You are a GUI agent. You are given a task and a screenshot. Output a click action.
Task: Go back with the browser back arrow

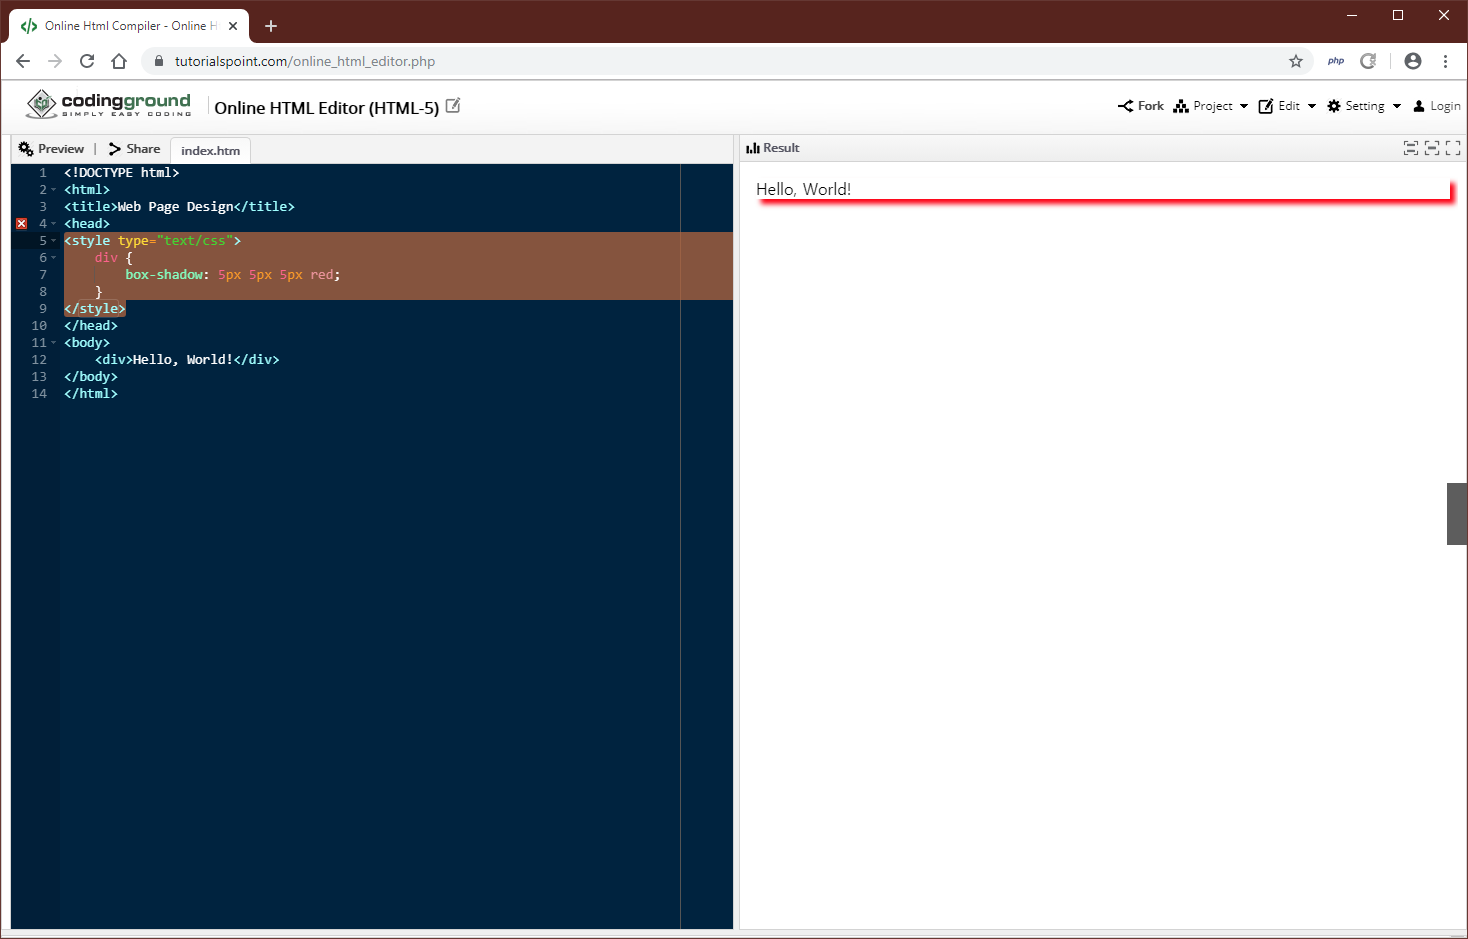point(23,61)
